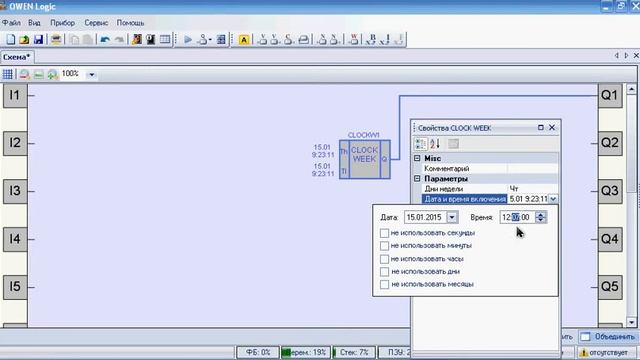The height and width of the screenshot is (360, 640).
Task: Select the I1 input block
Action: 15,96
